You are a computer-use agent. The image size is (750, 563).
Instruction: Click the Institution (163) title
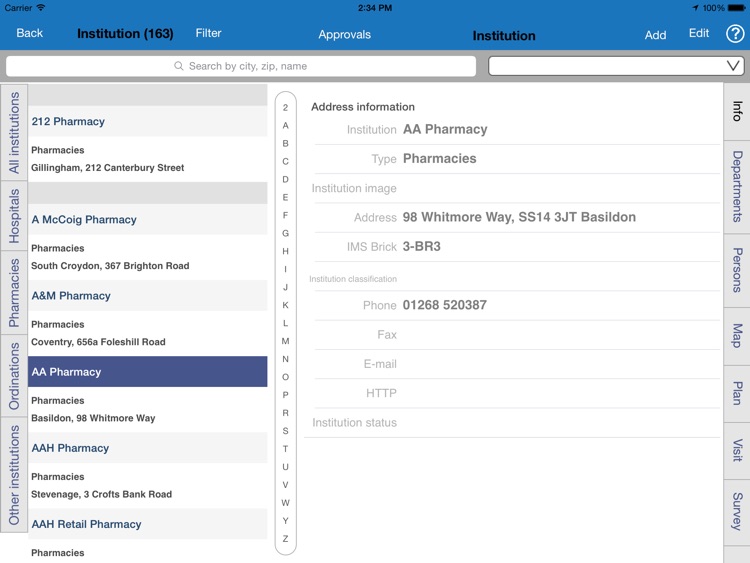pos(125,33)
